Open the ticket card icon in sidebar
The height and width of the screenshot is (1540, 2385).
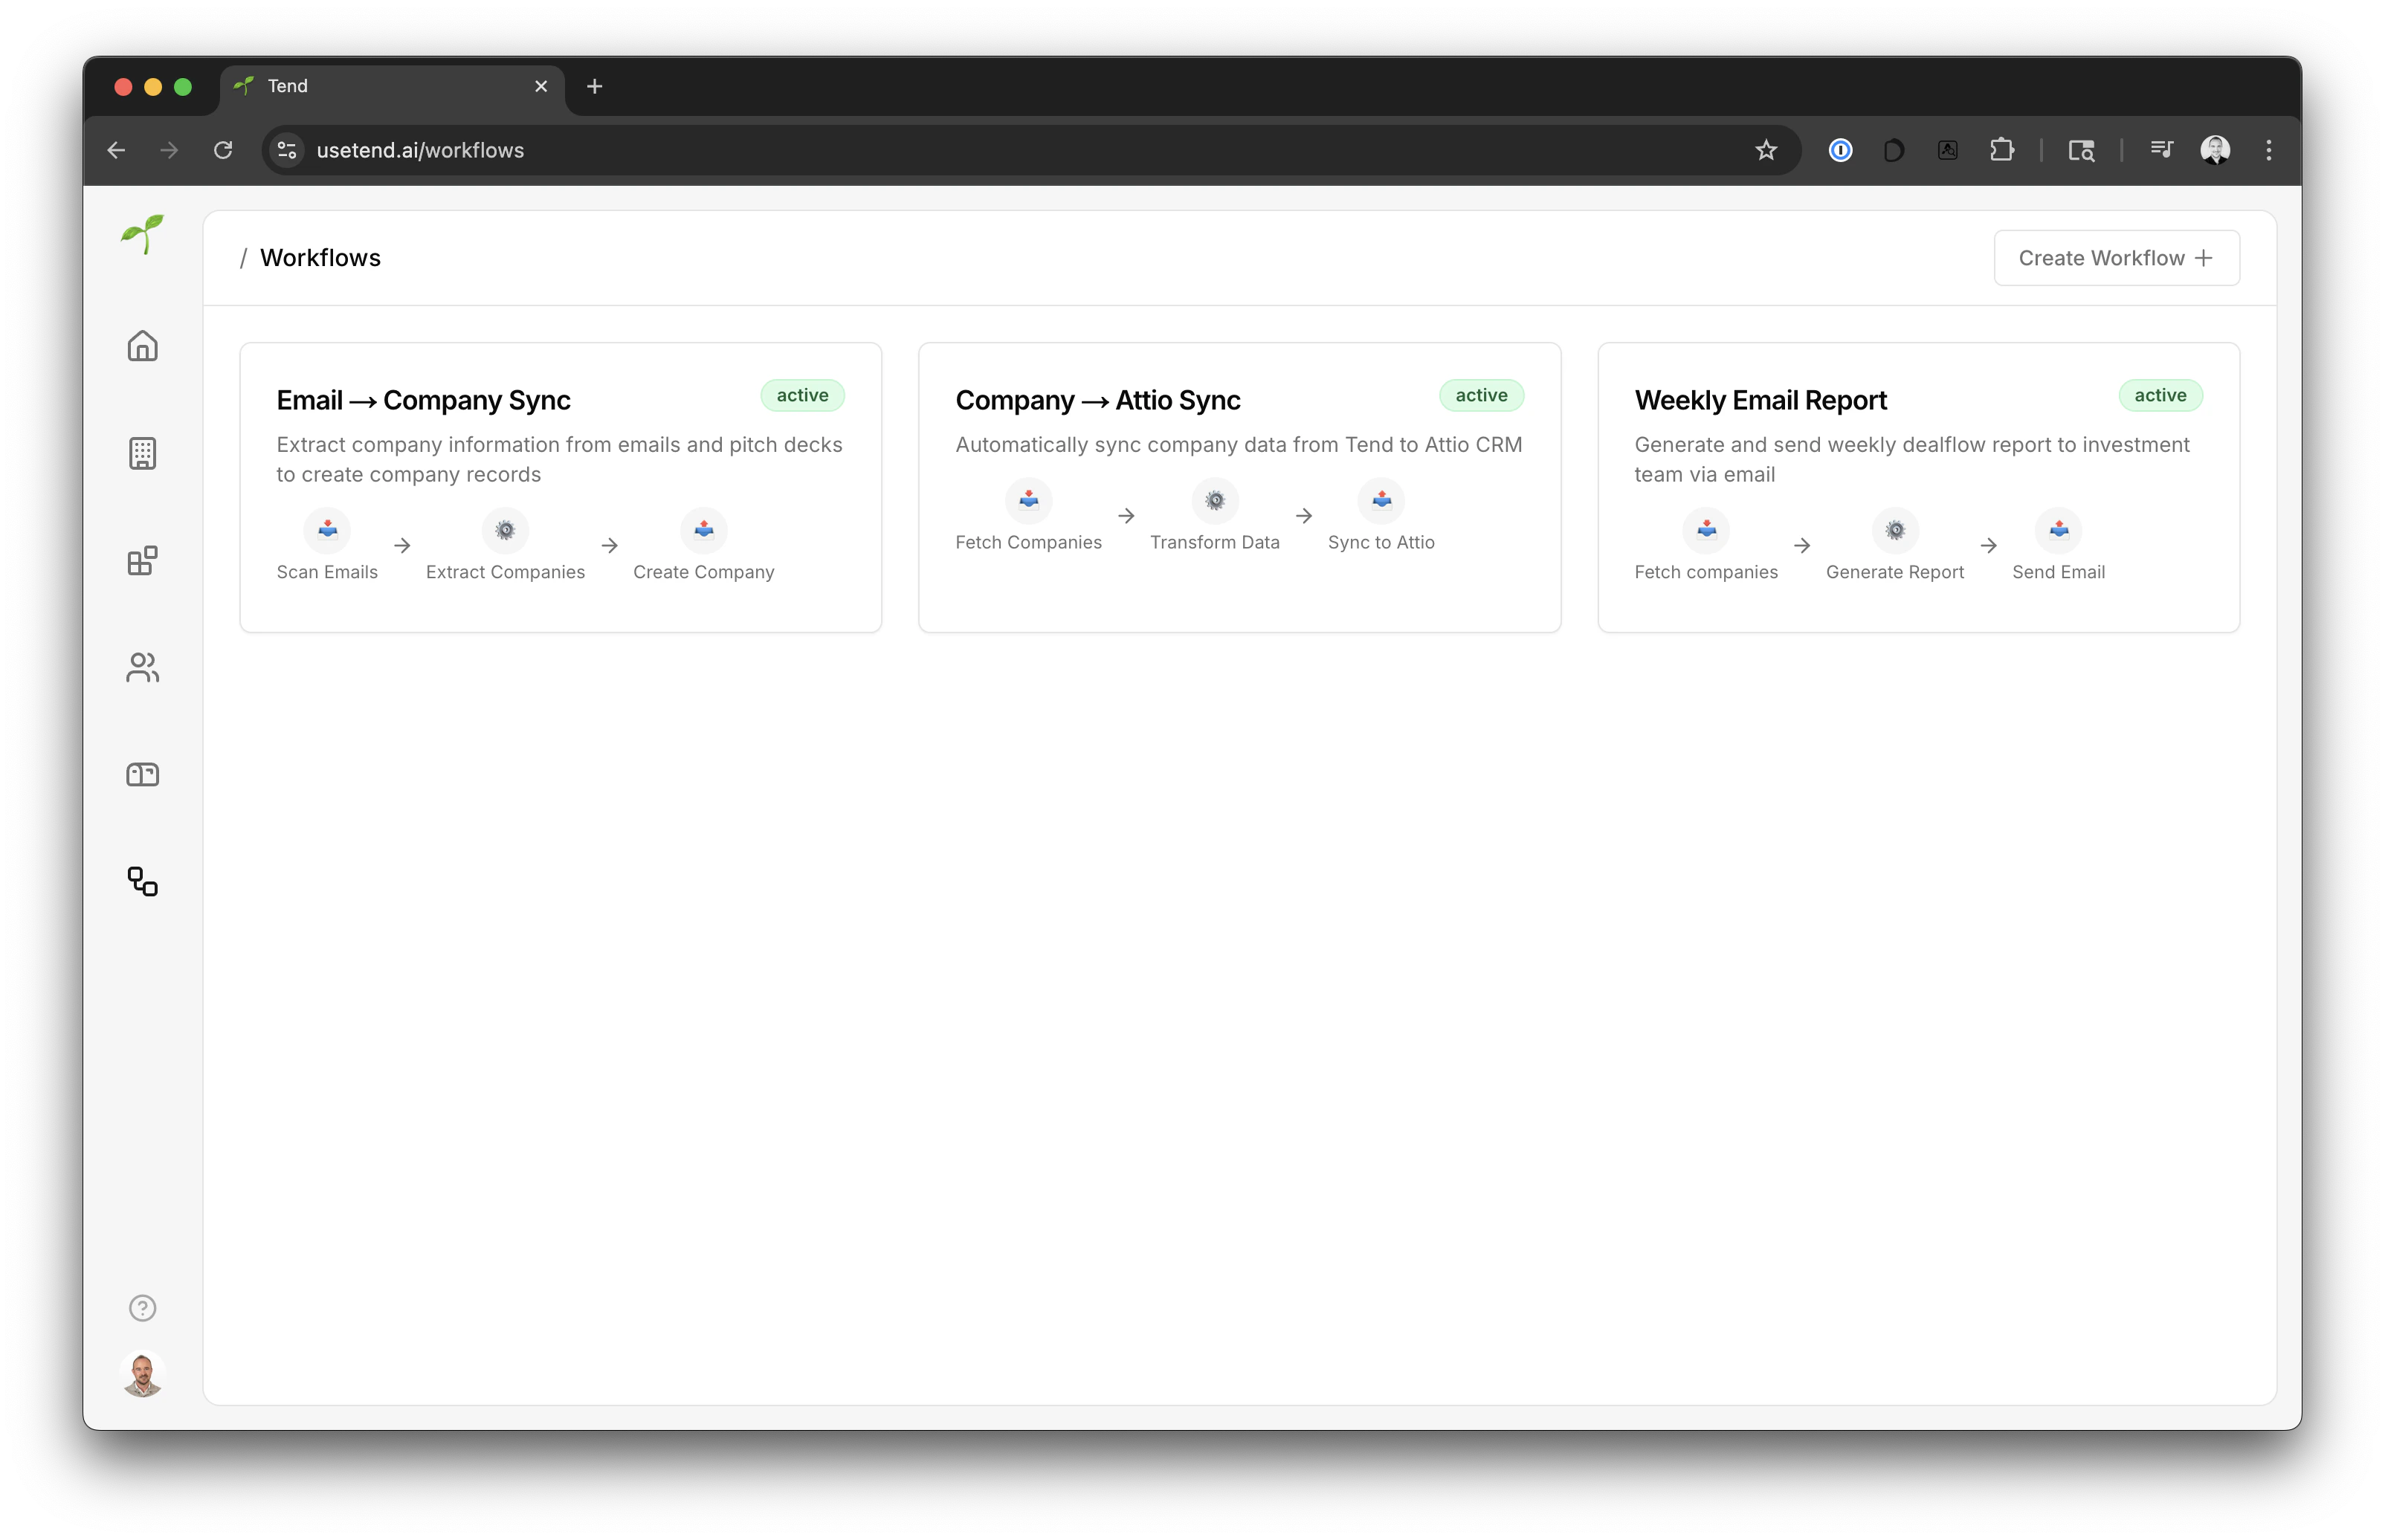142,775
